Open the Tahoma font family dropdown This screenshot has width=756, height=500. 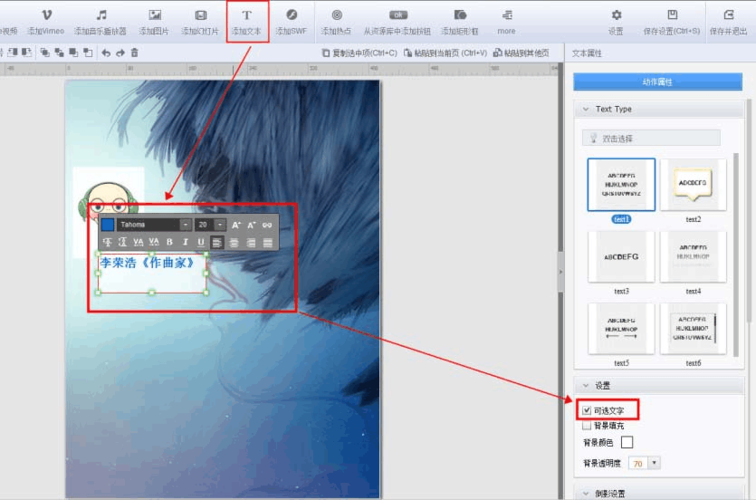click(185, 225)
